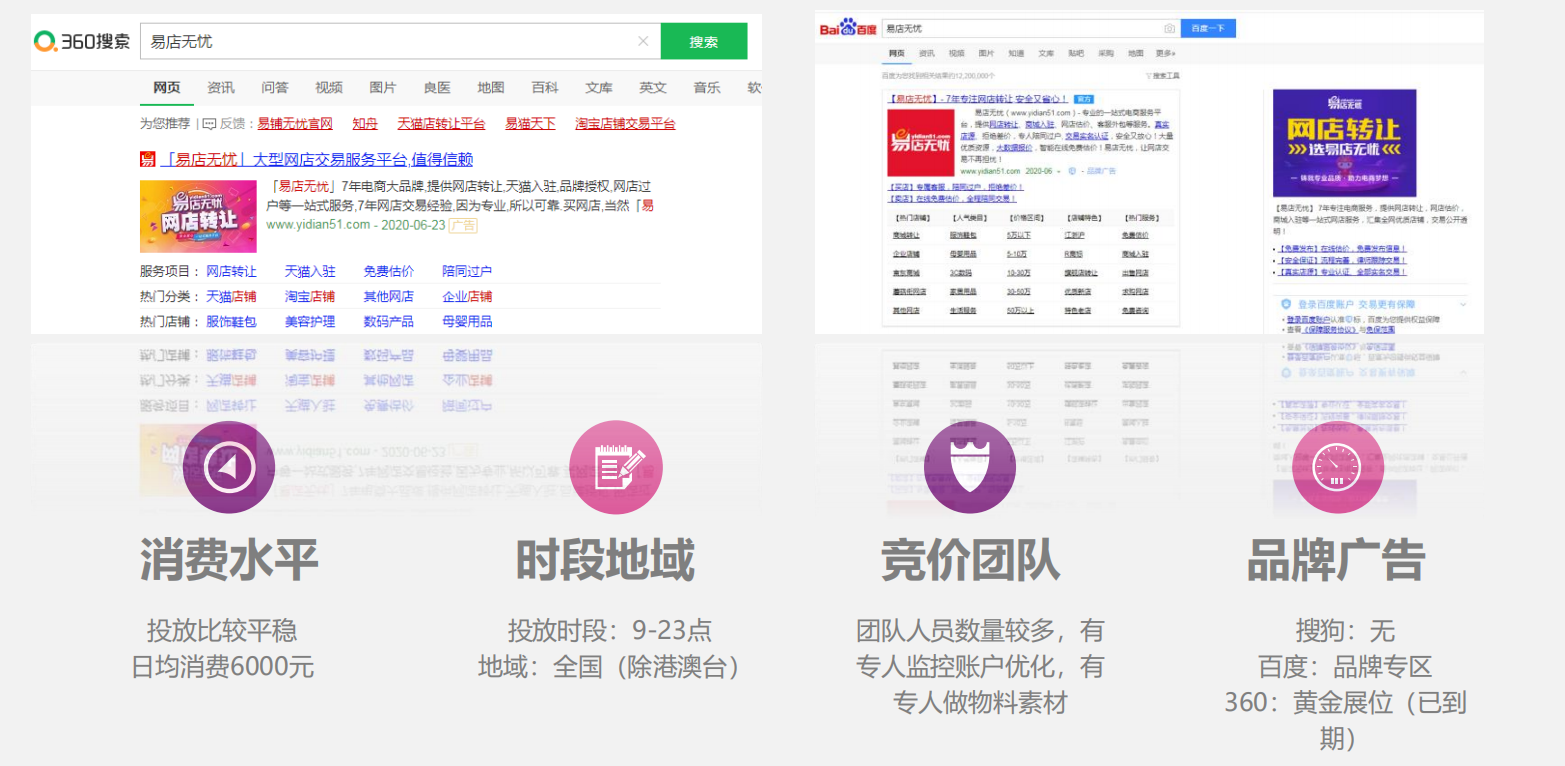Click the pink 时段地域 notepad icon
The image size is (1565, 766).
tap(616, 467)
